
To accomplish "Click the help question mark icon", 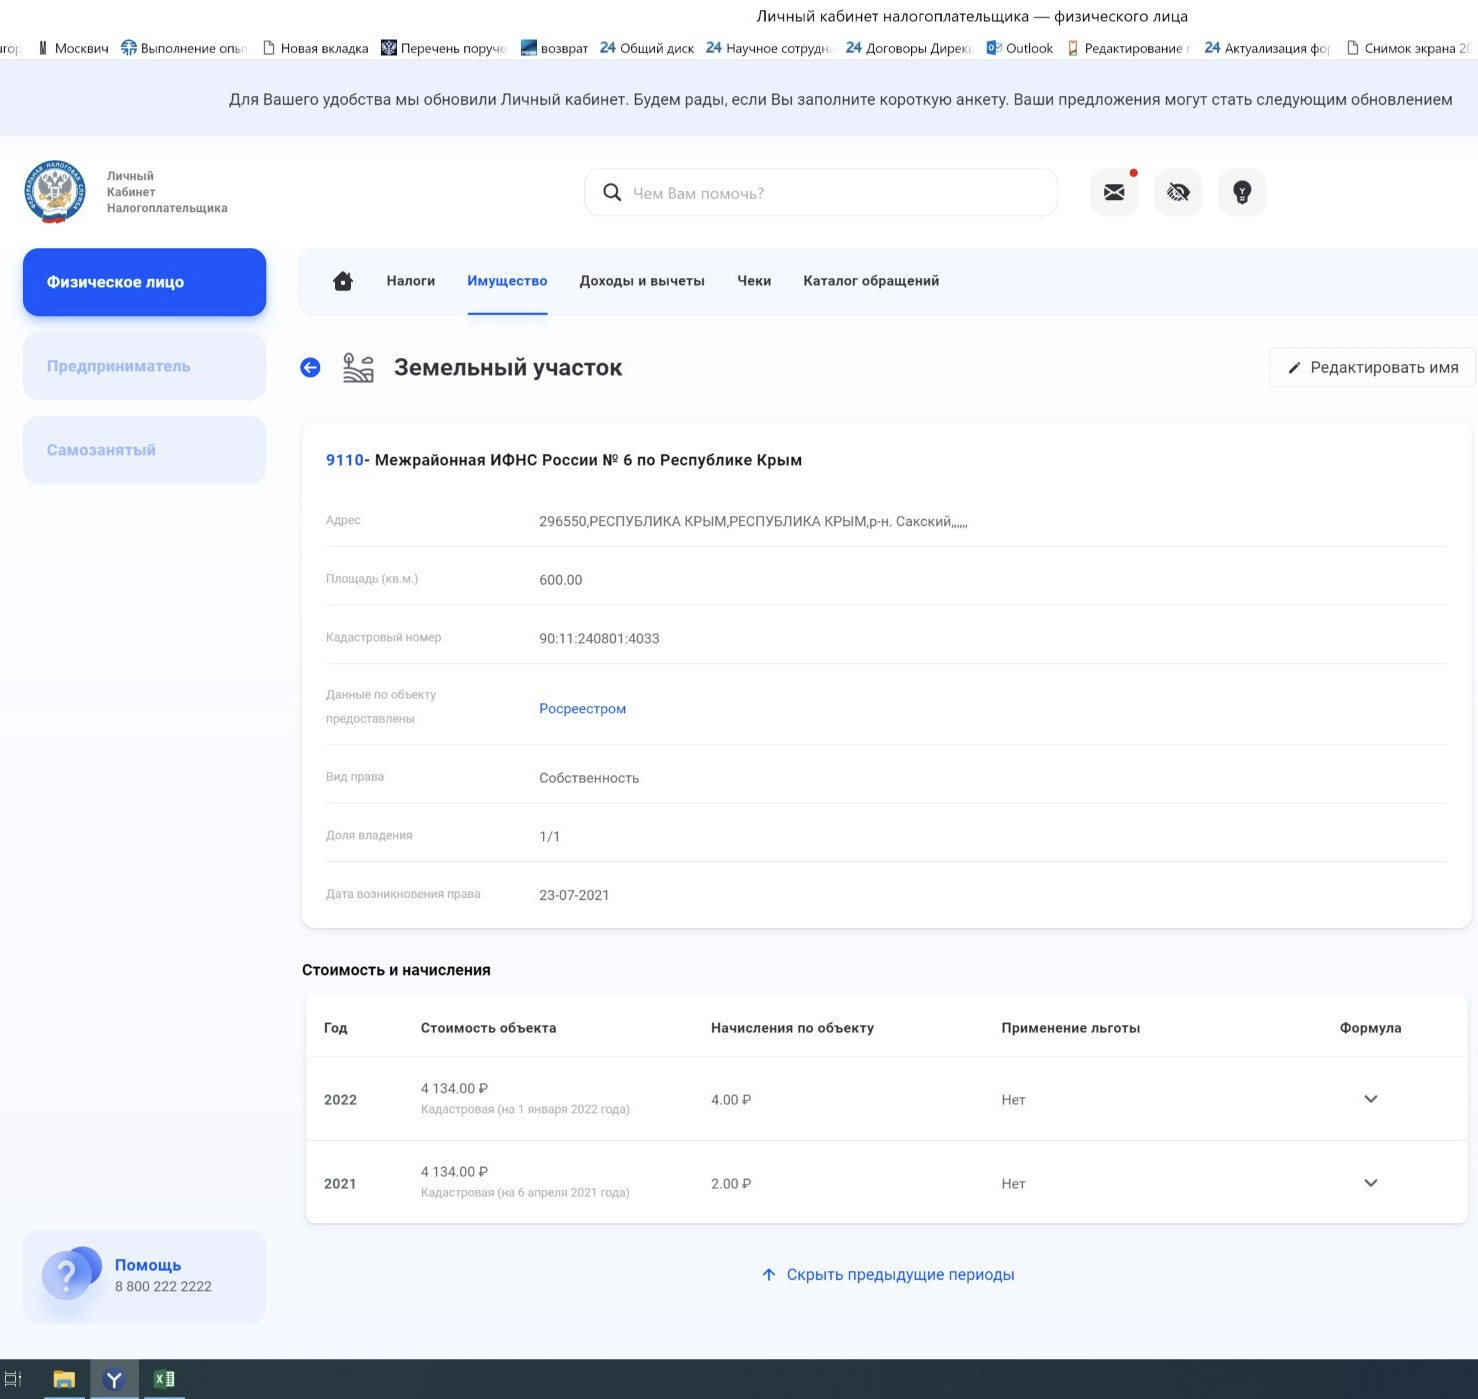I will 68,1275.
